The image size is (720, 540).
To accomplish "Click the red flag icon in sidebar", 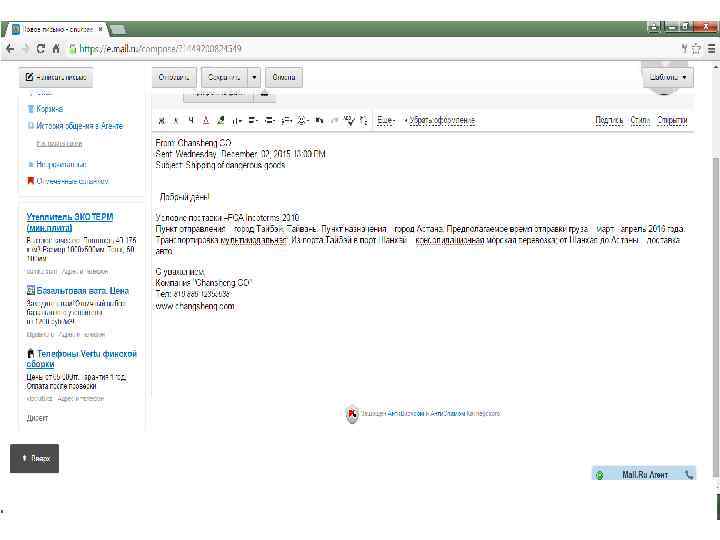I will [x=31, y=180].
